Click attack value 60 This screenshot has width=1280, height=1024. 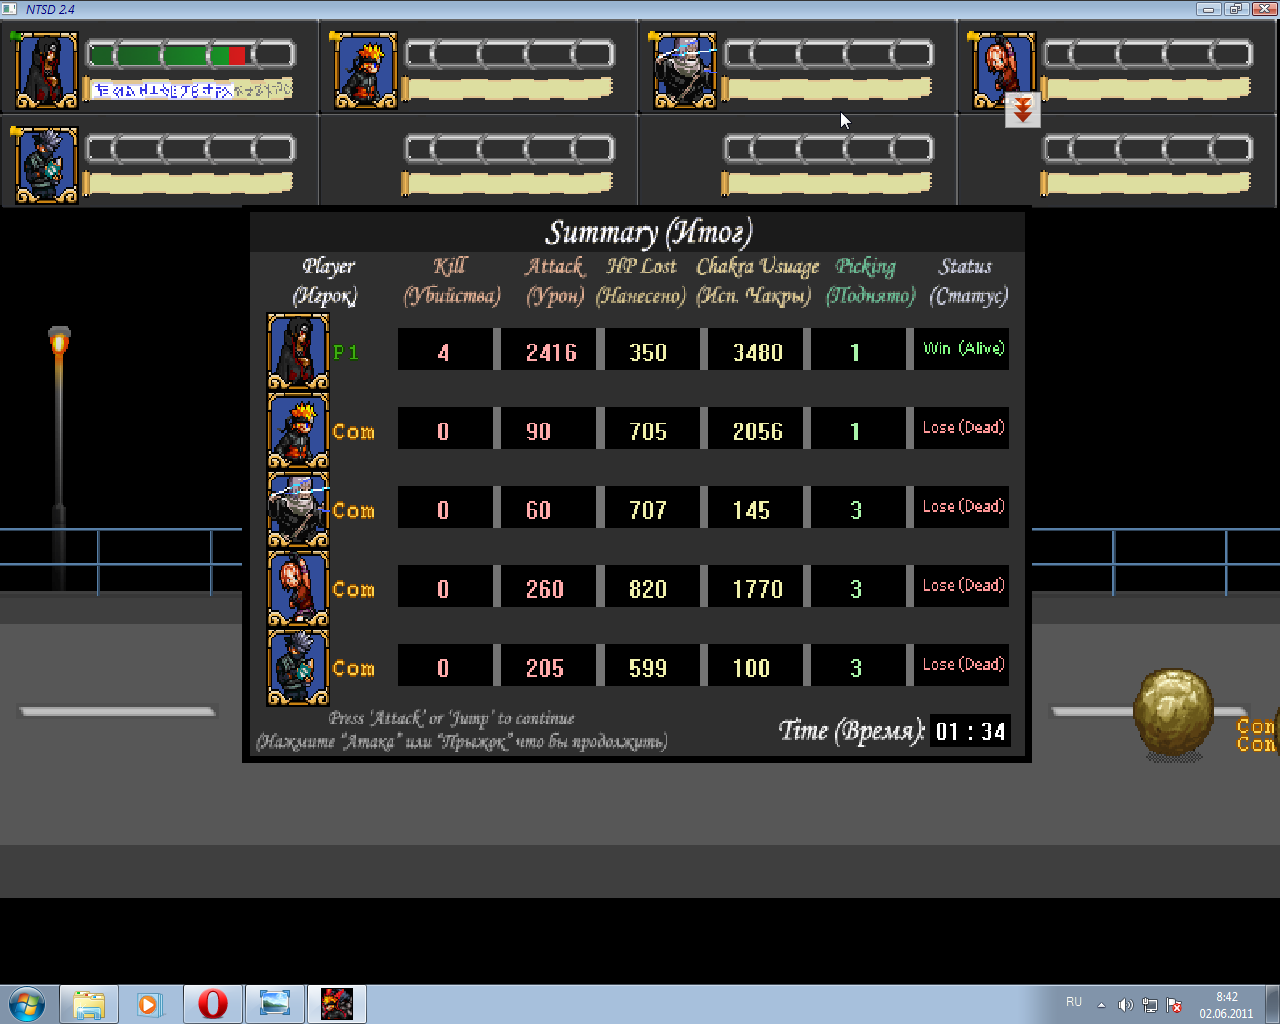[540, 510]
